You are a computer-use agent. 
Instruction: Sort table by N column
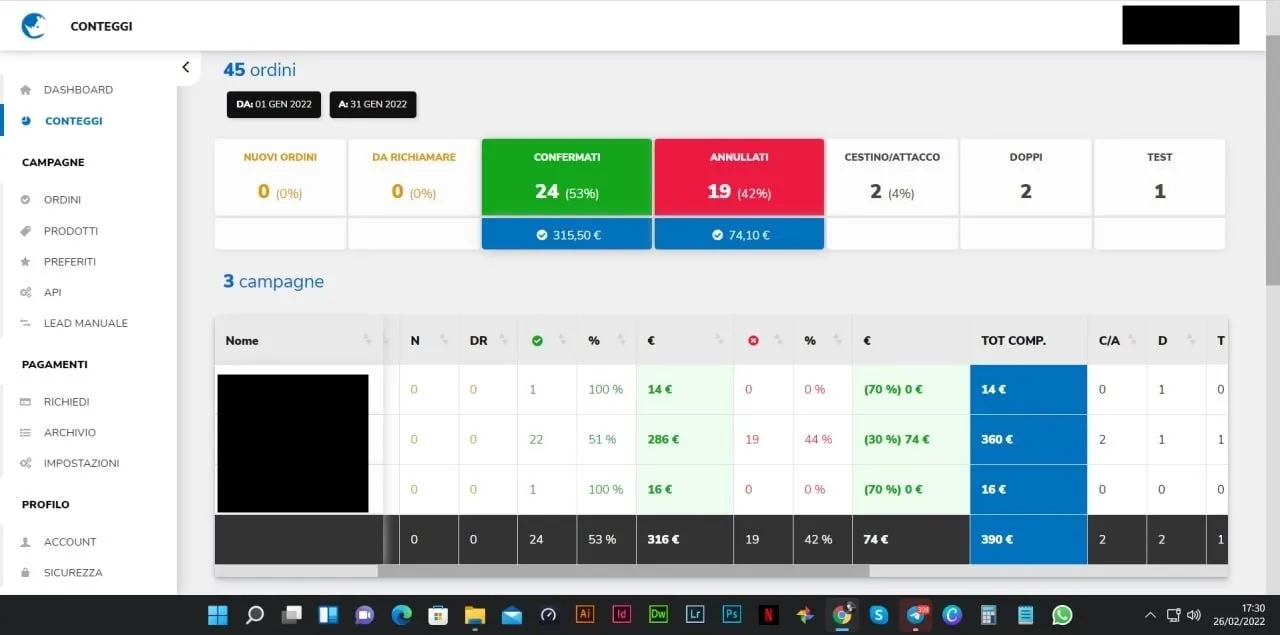(428, 341)
